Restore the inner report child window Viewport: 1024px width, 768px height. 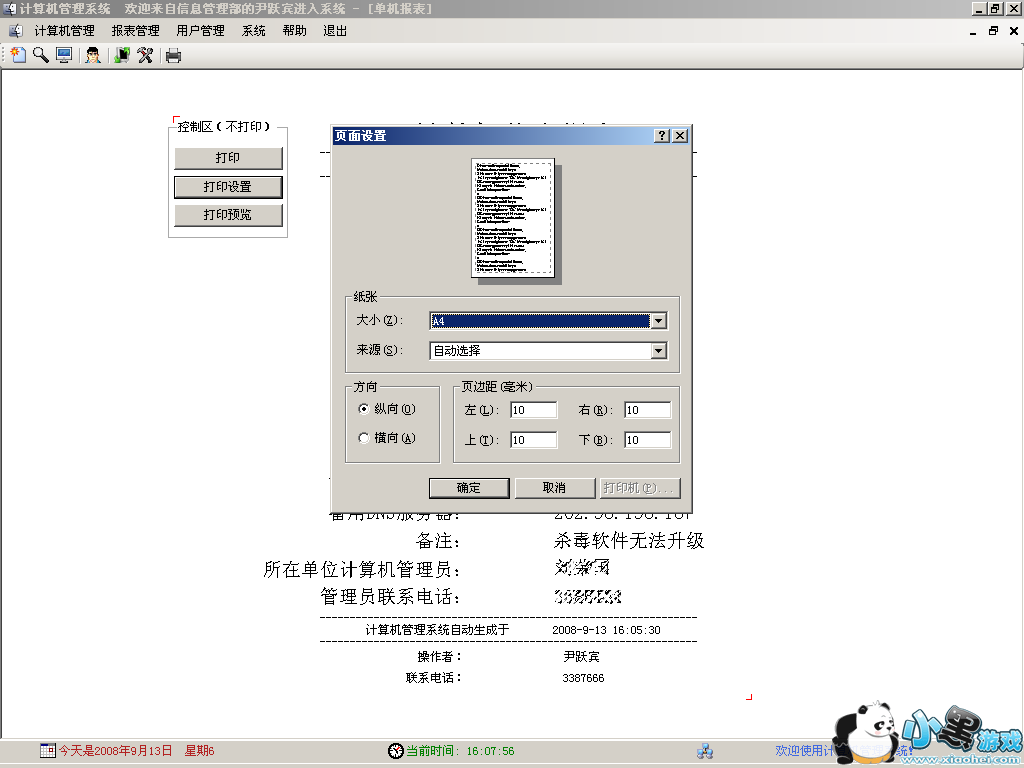coord(993,31)
